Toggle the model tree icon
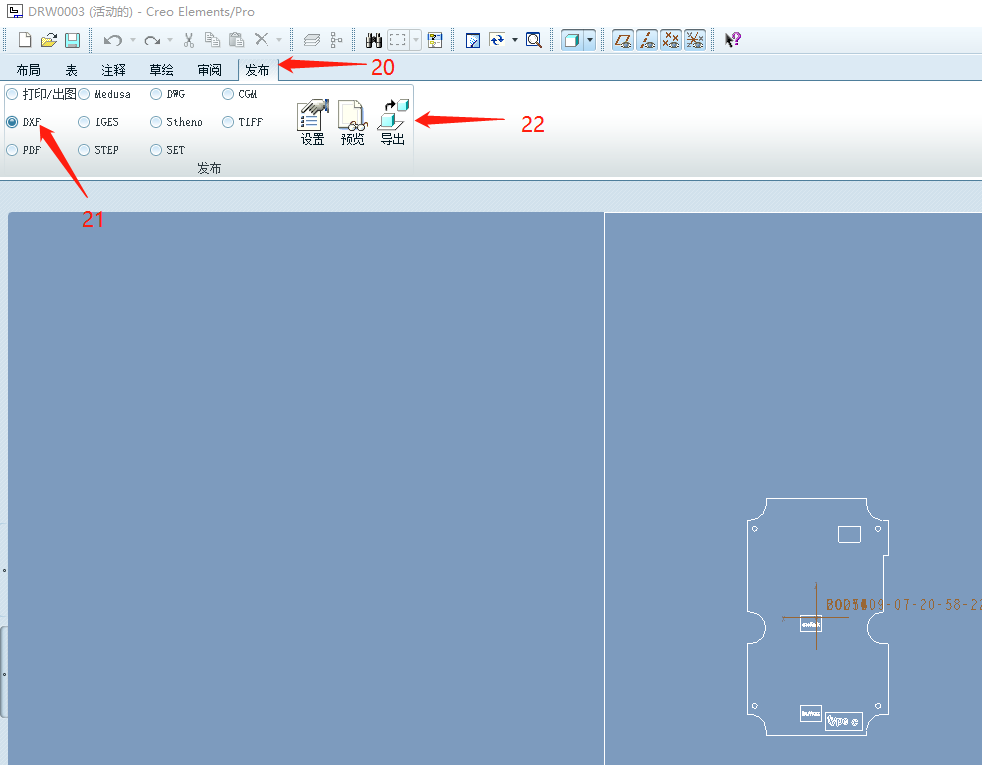Image resolution: width=982 pixels, height=765 pixels. [x=337, y=40]
